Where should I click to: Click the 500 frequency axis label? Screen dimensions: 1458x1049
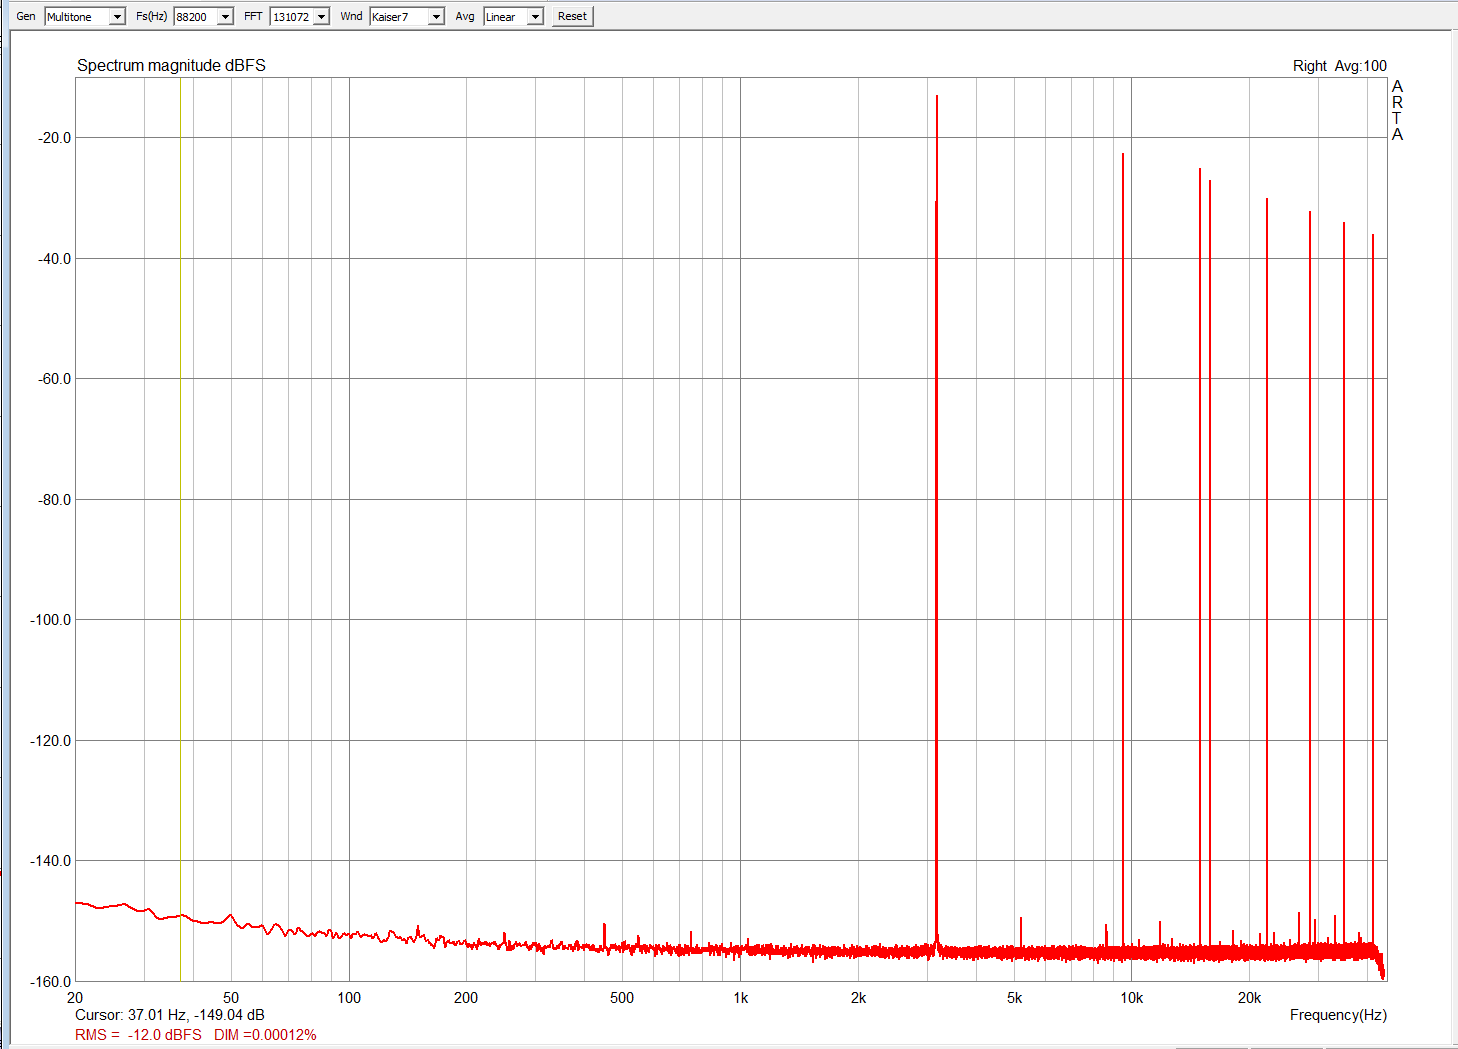tap(622, 997)
